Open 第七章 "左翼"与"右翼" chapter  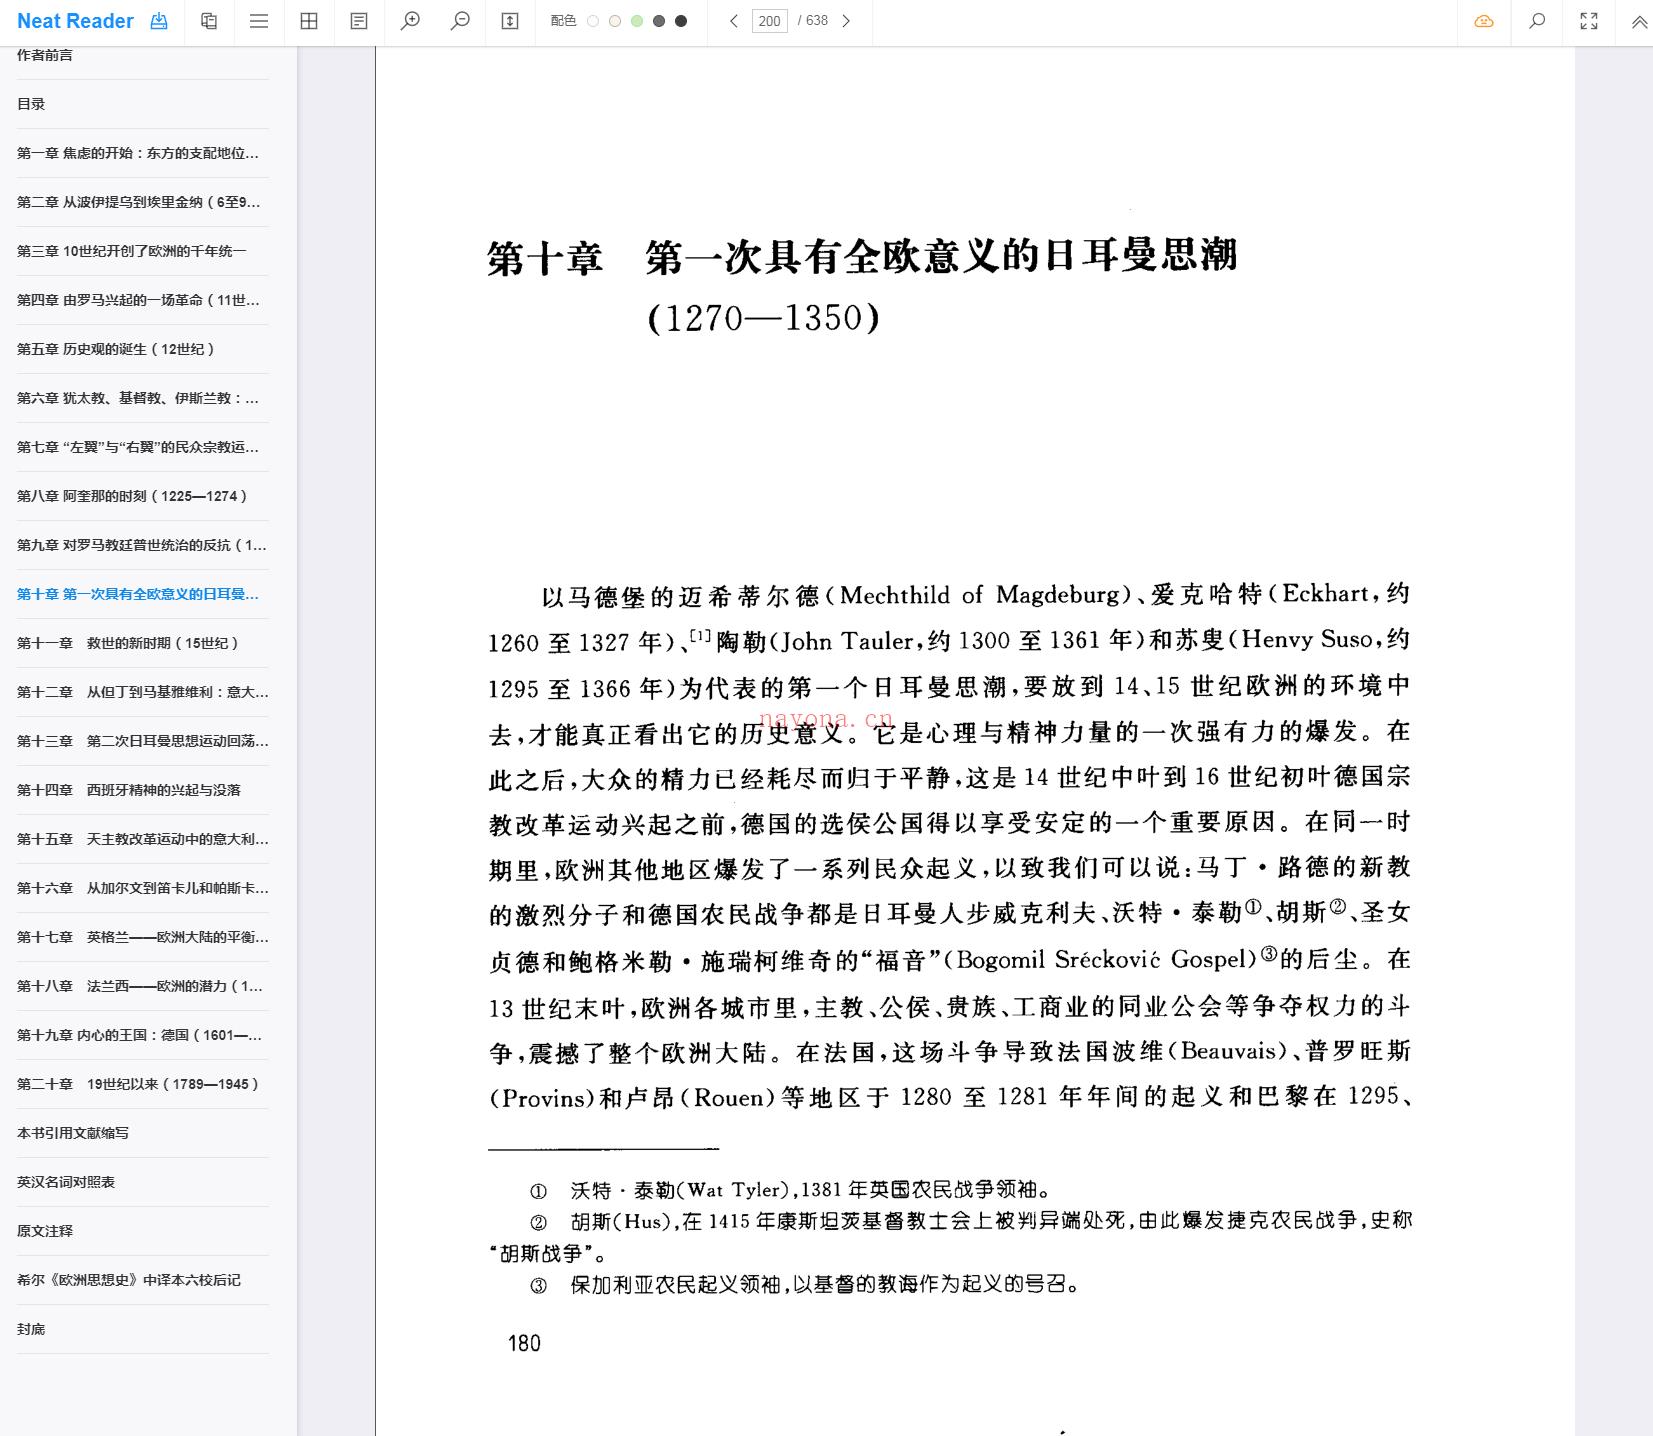142,447
